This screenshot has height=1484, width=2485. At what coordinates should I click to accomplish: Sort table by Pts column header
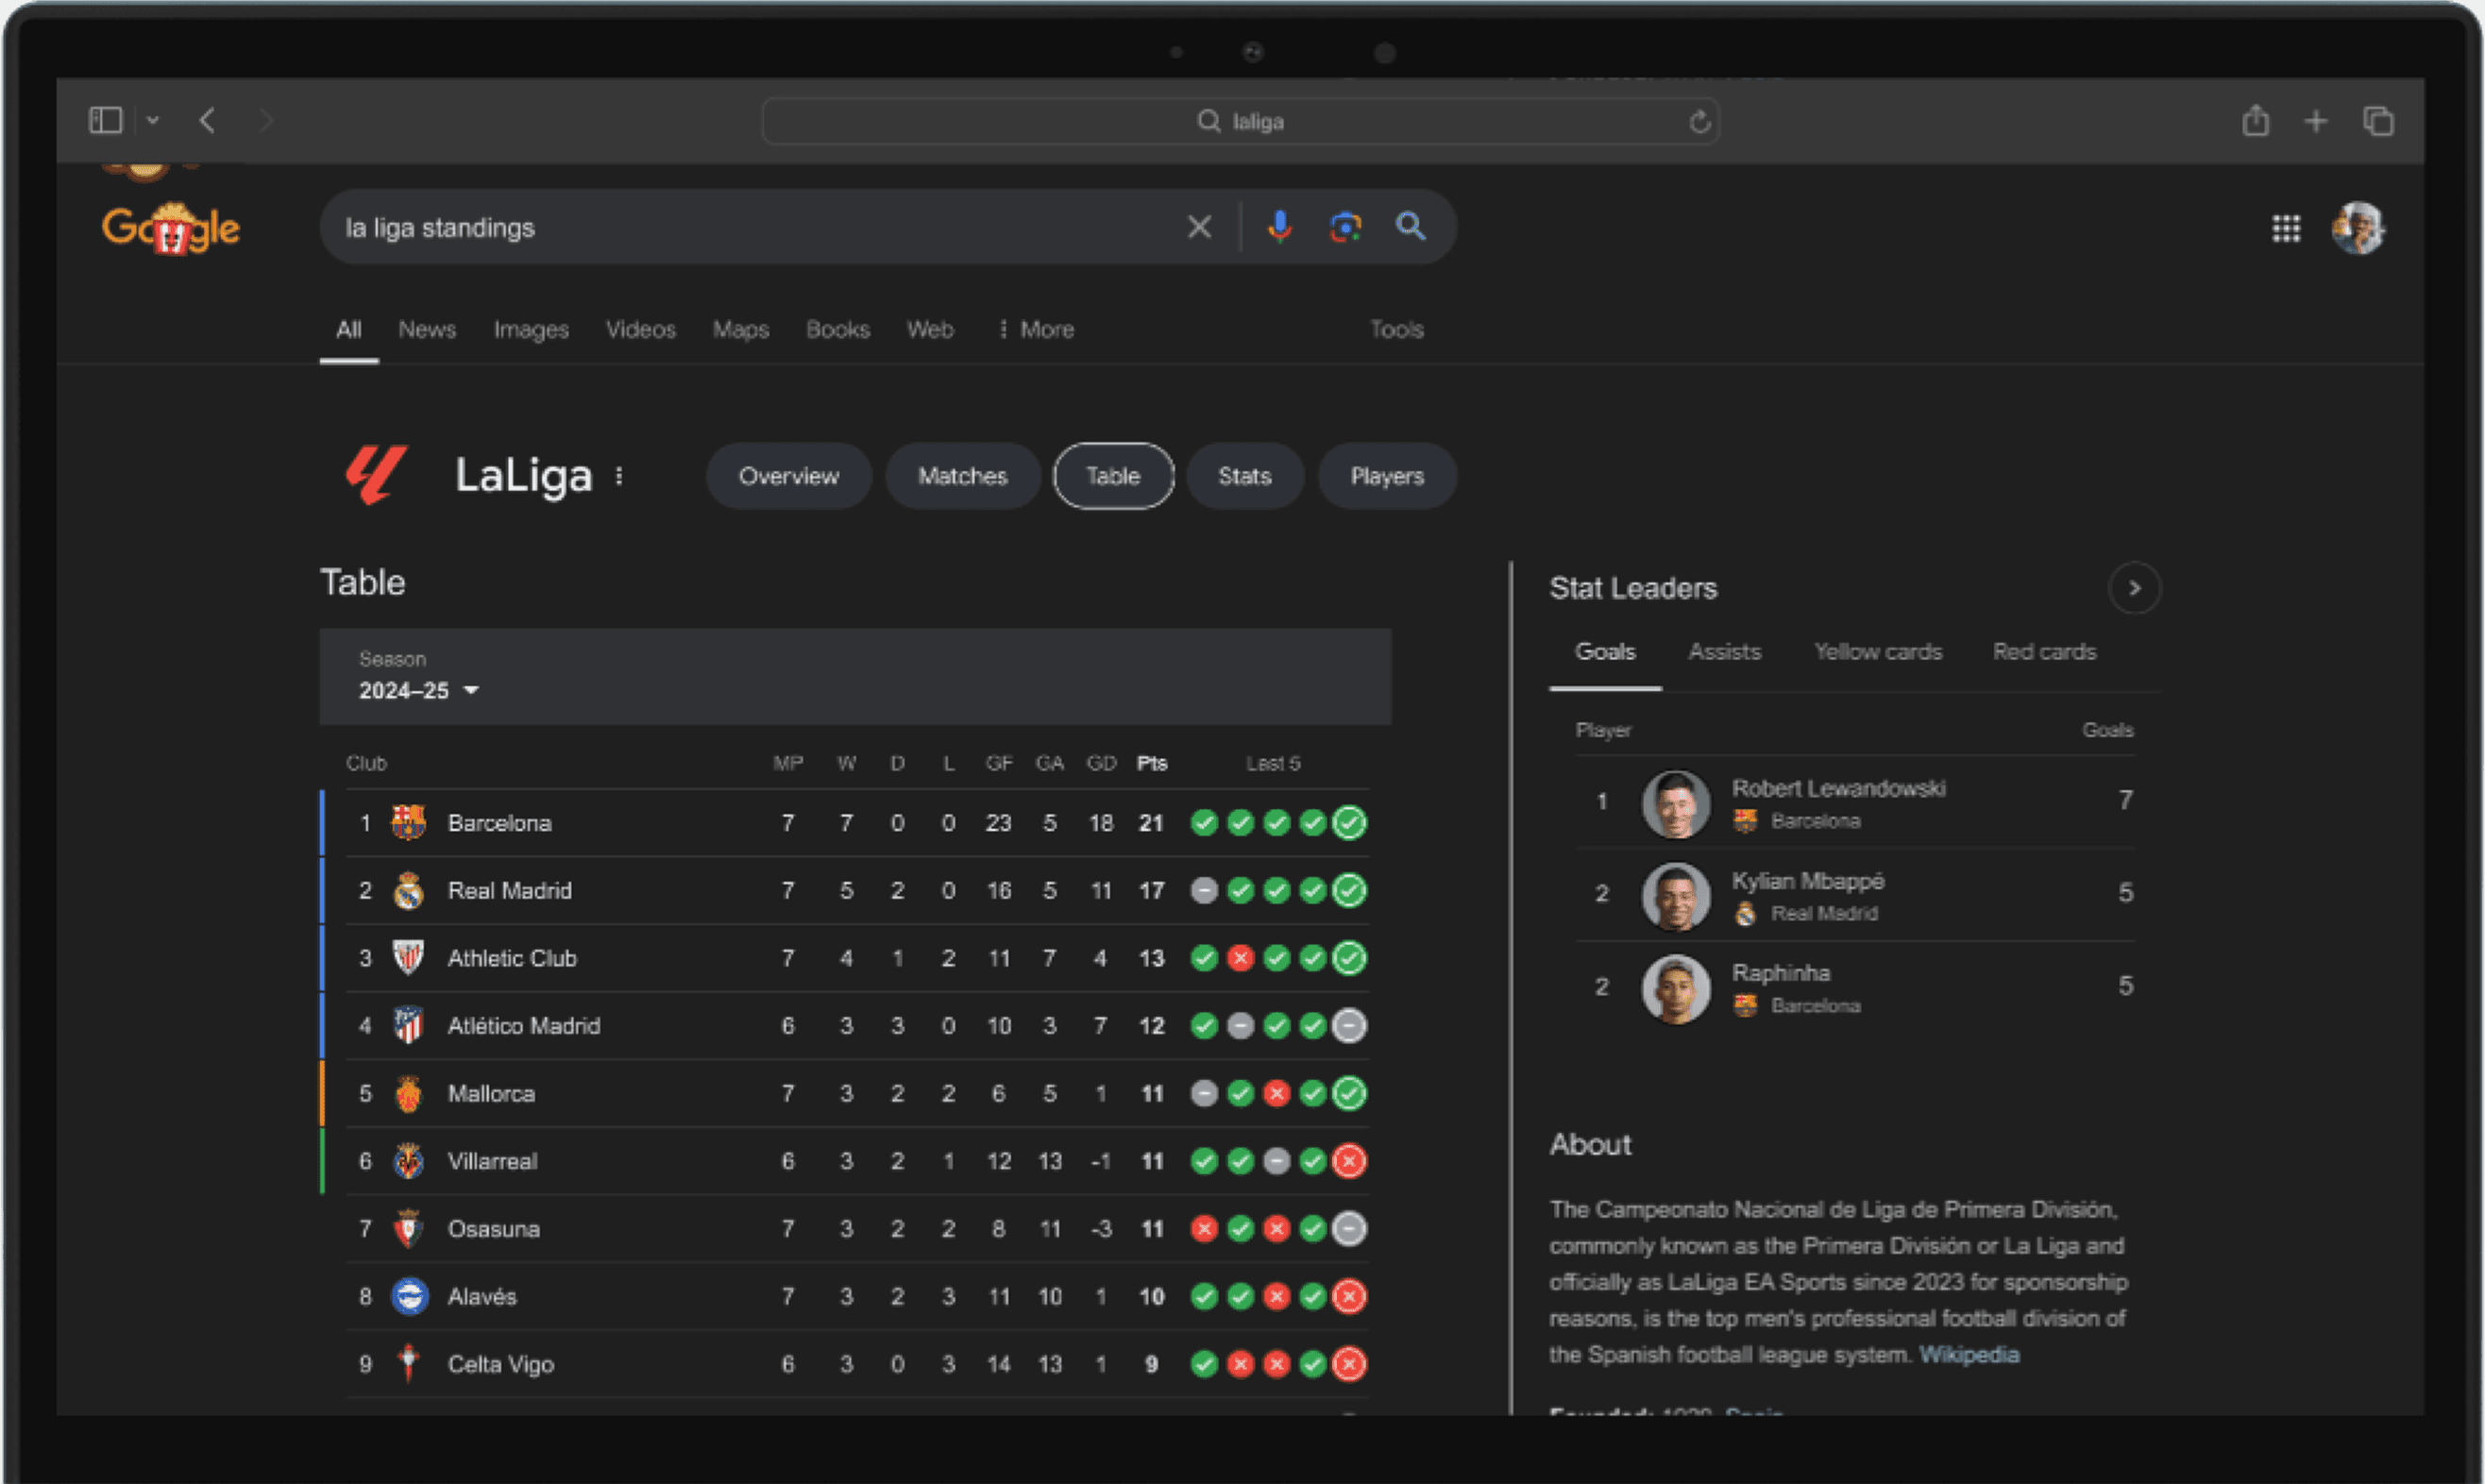click(x=1152, y=763)
